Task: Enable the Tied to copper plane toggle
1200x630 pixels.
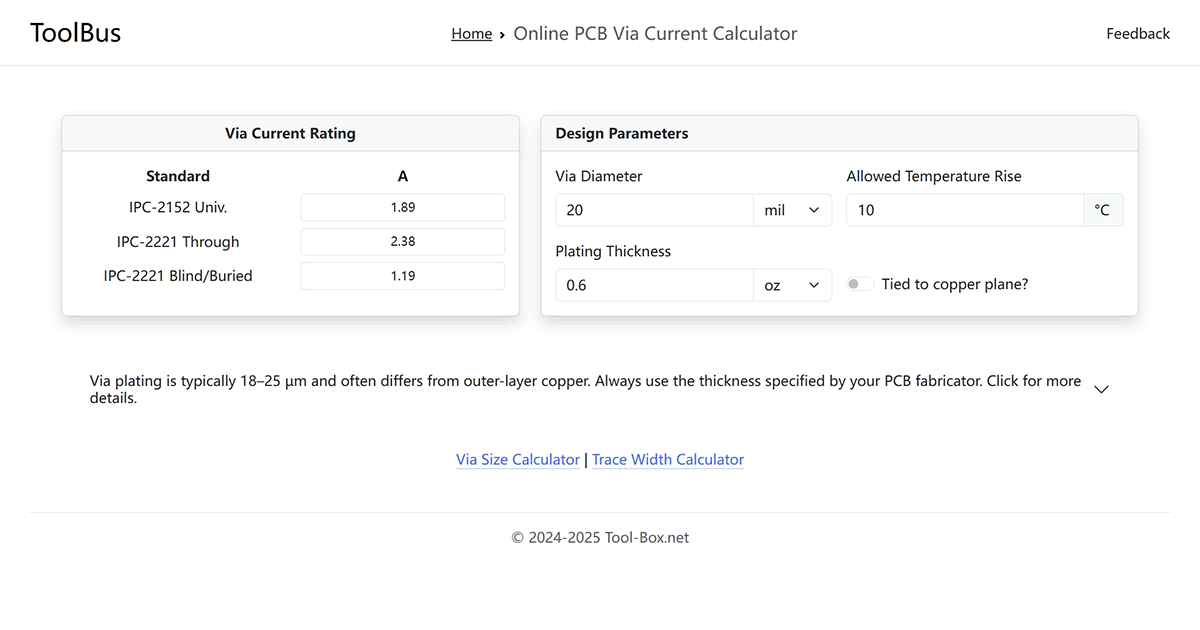Action: 859,284
